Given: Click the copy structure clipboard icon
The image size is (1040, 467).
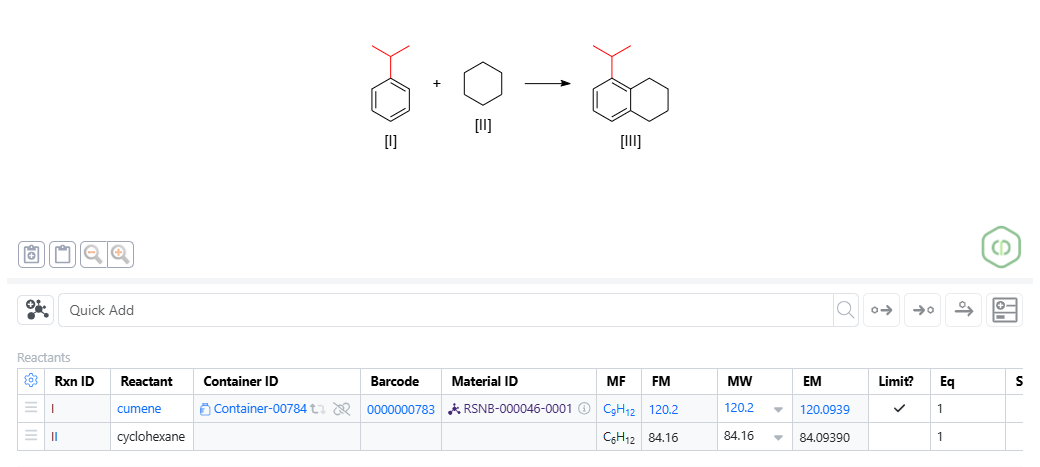Looking at the screenshot, I should coord(33,254).
